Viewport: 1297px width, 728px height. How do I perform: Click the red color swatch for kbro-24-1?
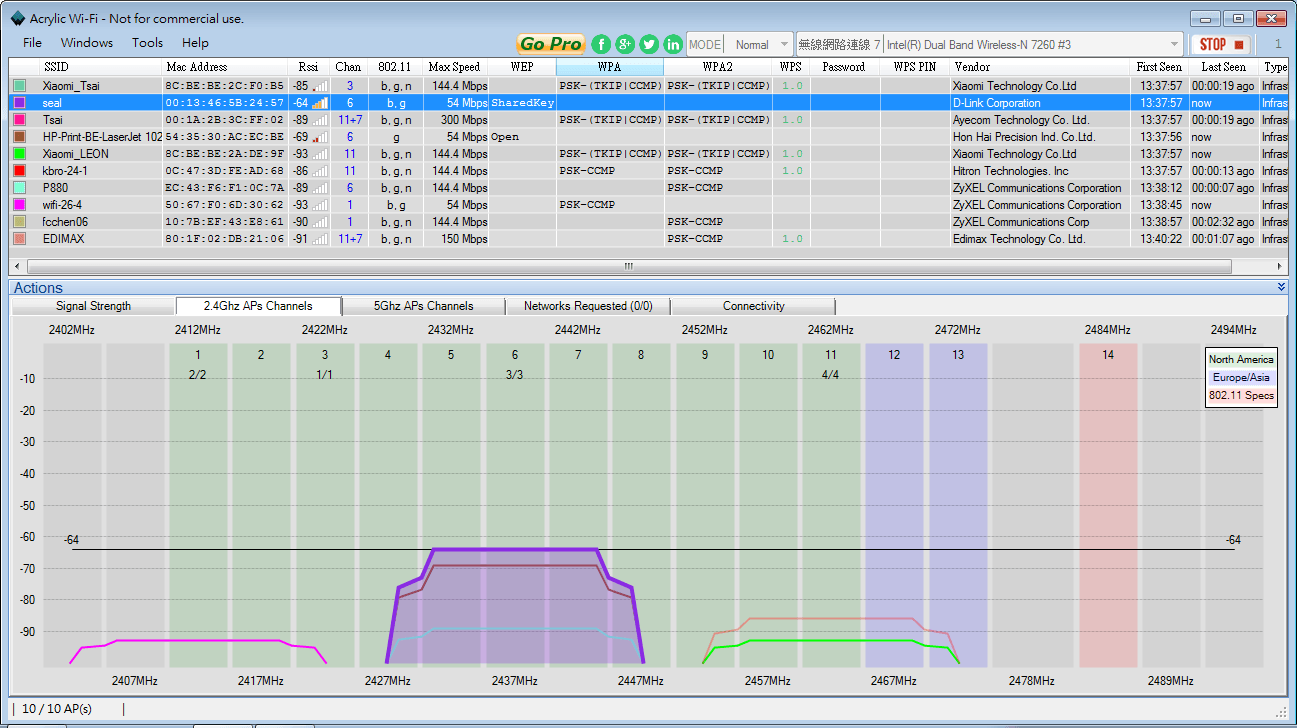(19, 171)
